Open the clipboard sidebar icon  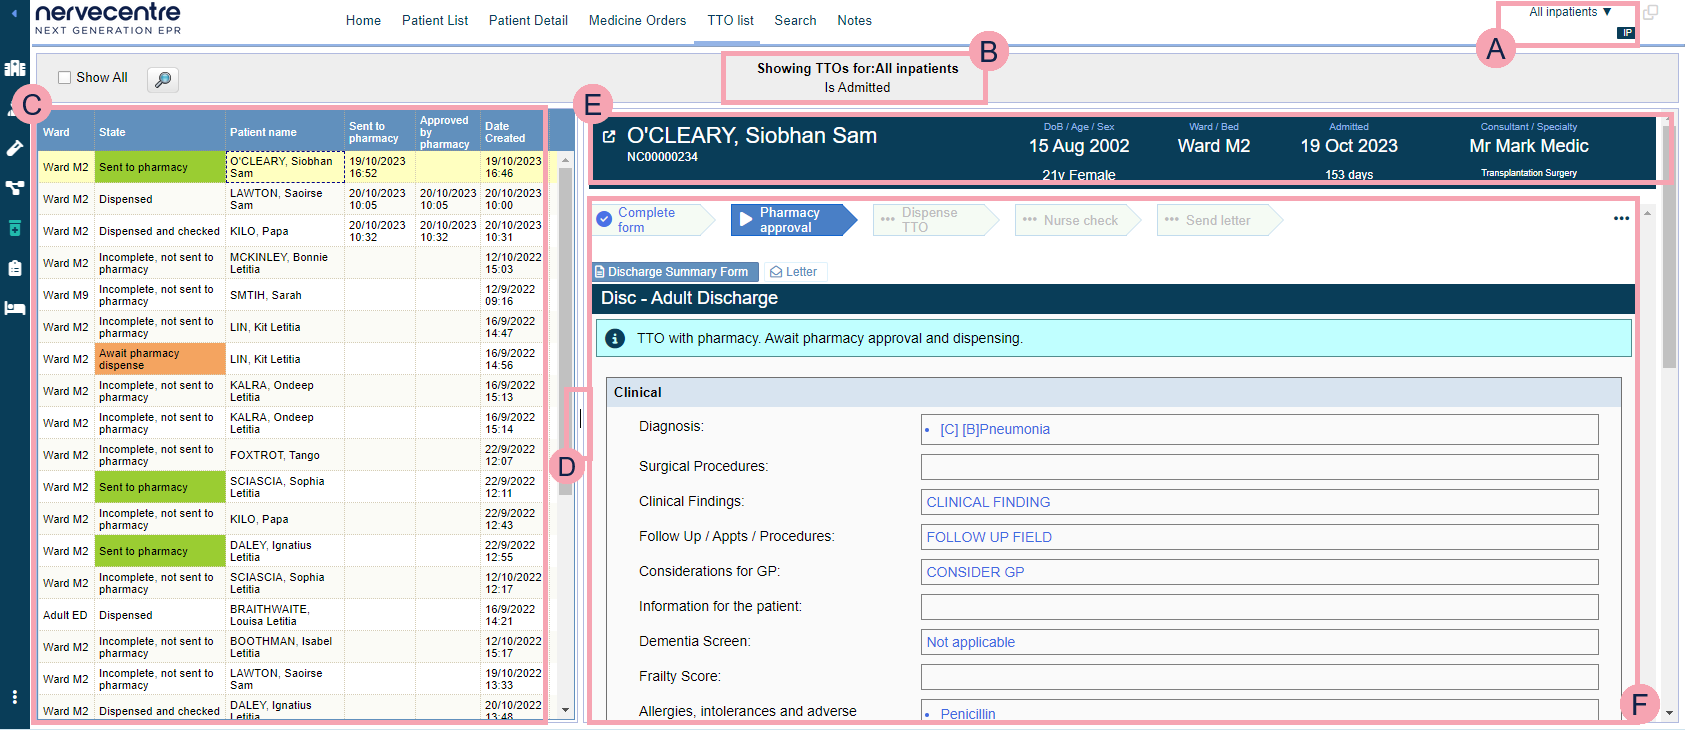[15, 268]
